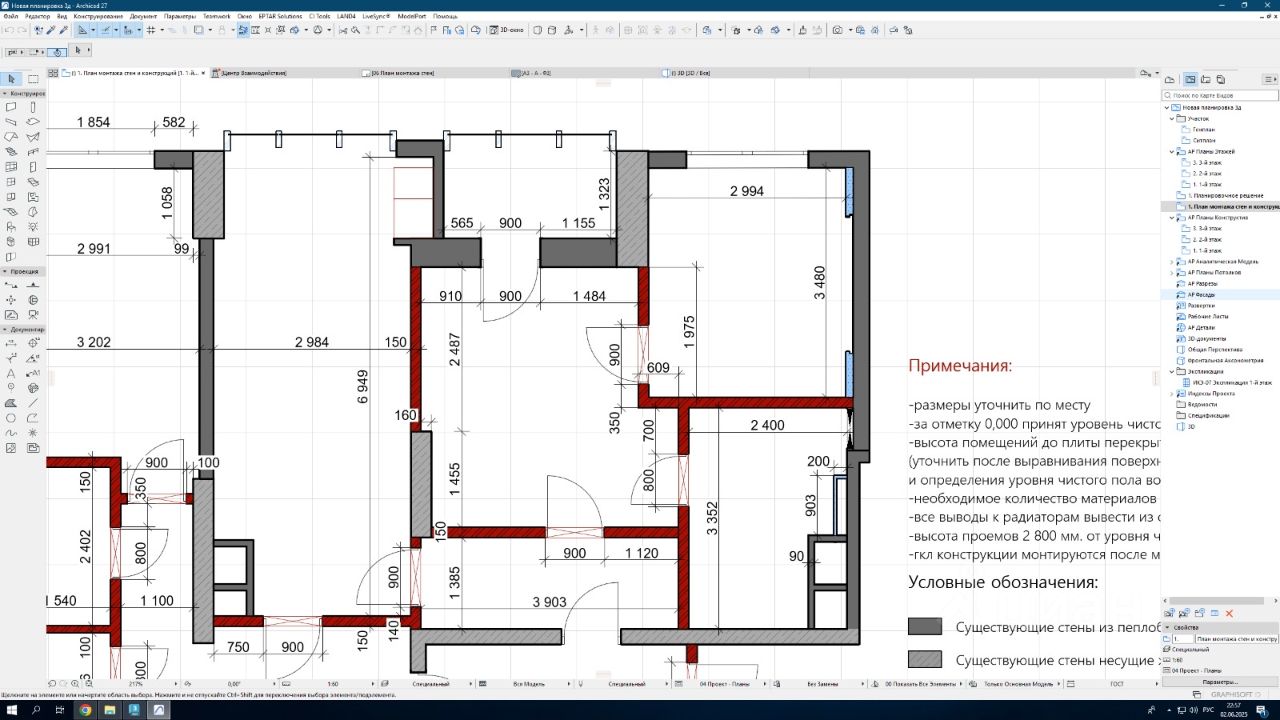Image resolution: width=1280 pixels, height=720 pixels.
Task: Switch to the План монтажа стен tab
Action: coord(403,73)
